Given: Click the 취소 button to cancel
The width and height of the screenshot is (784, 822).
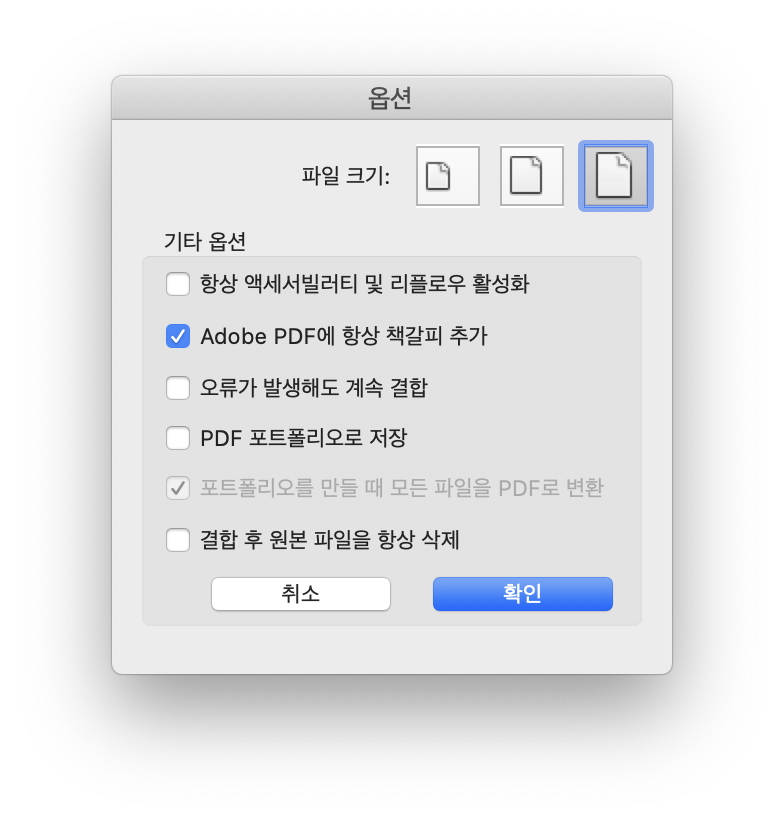Looking at the screenshot, I should [301, 594].
